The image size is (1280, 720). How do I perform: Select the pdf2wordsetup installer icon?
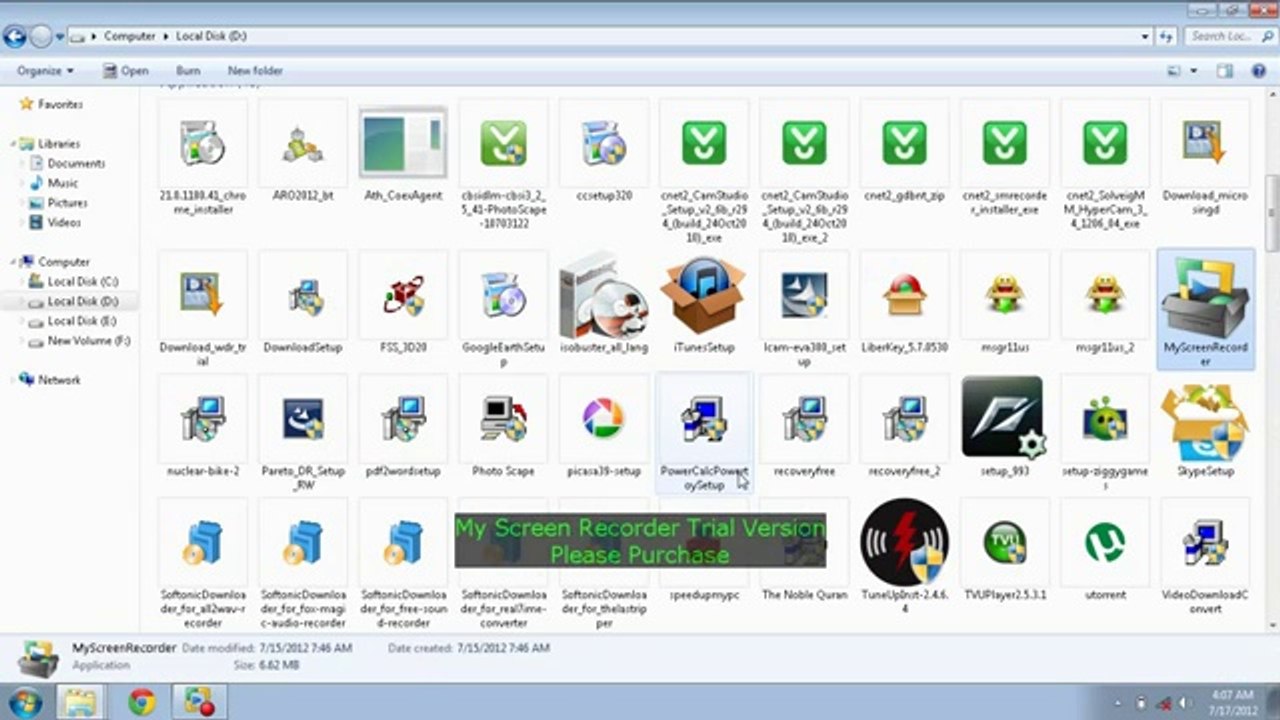pos(403,419)
